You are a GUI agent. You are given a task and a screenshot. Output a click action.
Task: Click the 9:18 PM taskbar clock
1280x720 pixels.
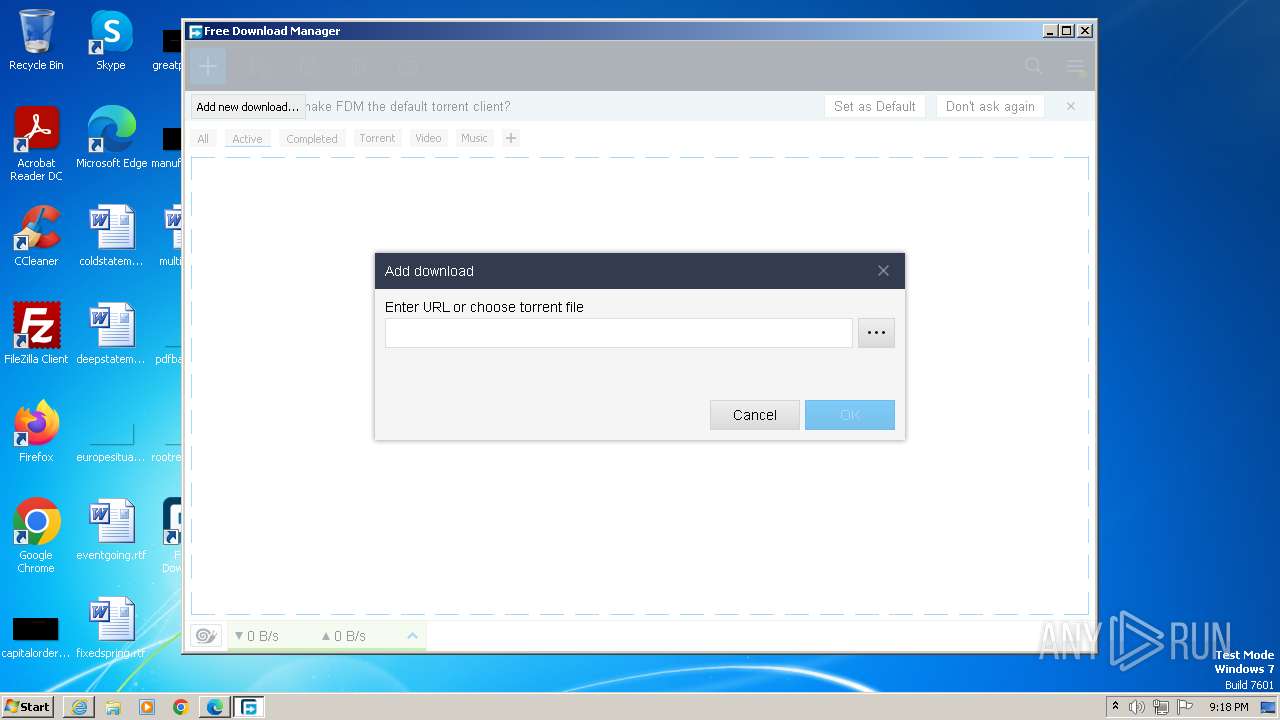pos(1228,707)
